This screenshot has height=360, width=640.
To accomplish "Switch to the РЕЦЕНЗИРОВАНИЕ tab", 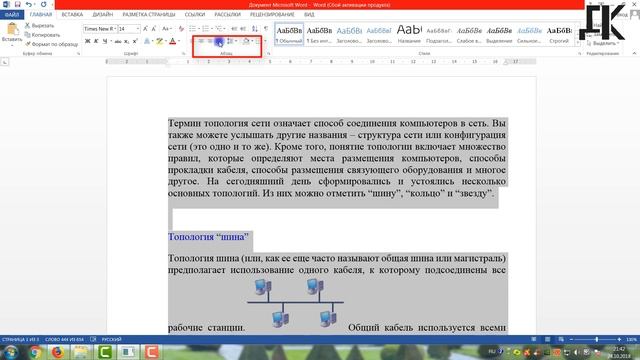I will point(272,15).
